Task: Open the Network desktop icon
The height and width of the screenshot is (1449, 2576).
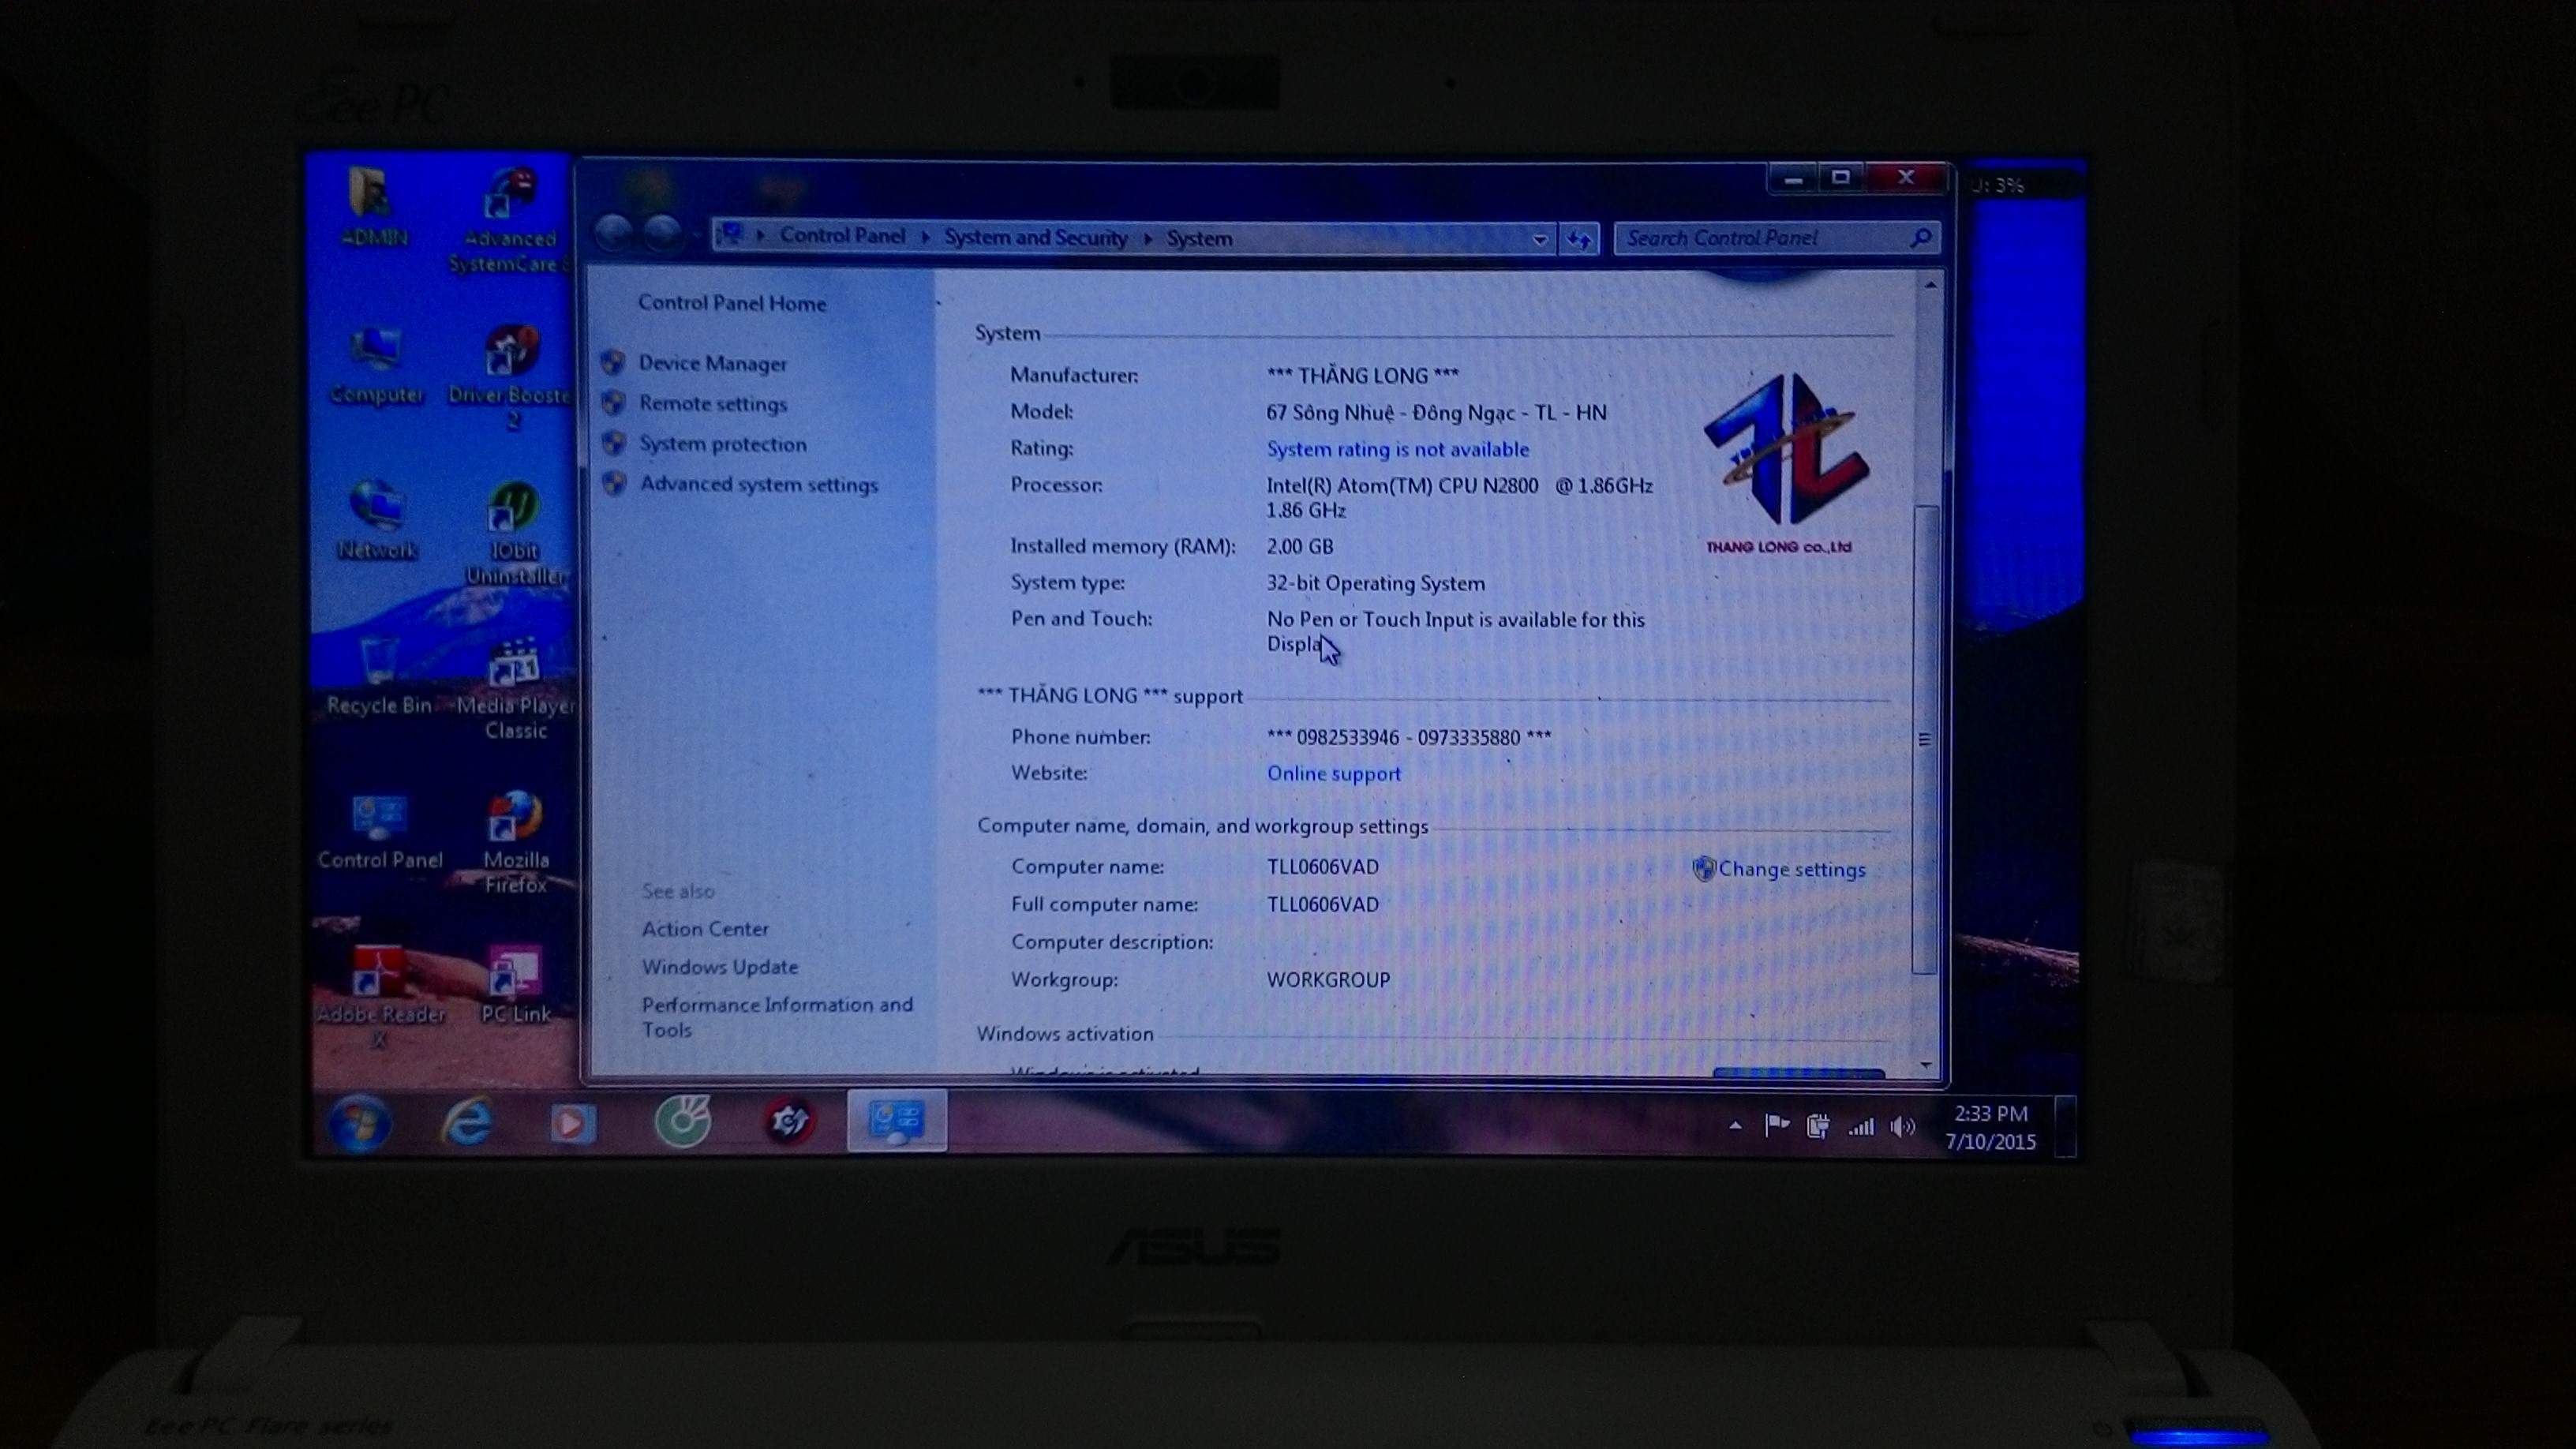Action: [377, 521]
